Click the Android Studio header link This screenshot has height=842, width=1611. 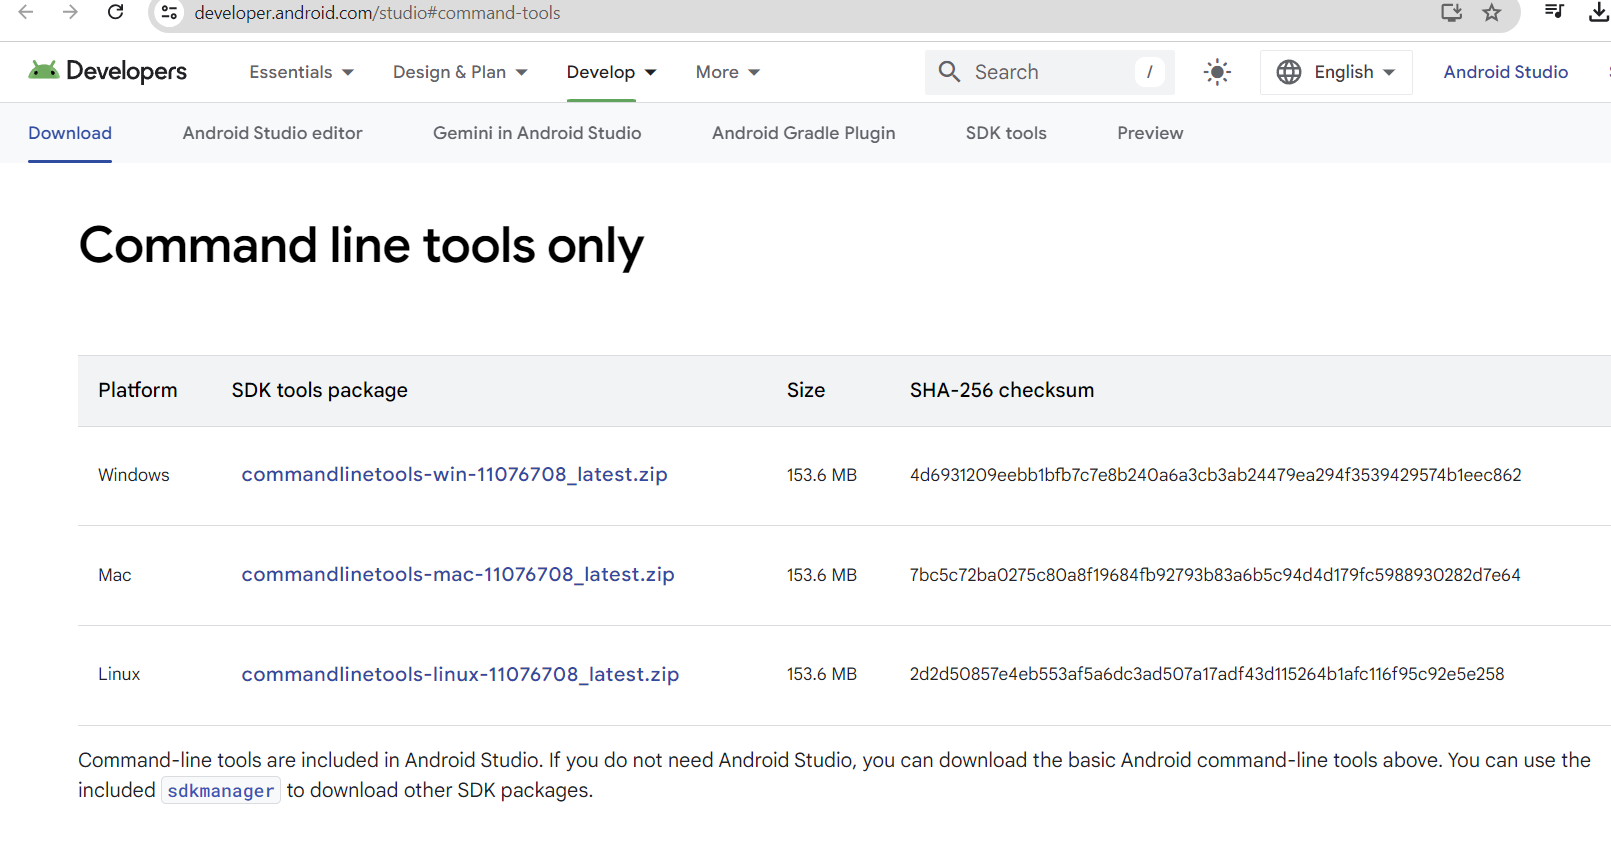pyautogui.click(x=1505, y=72)
